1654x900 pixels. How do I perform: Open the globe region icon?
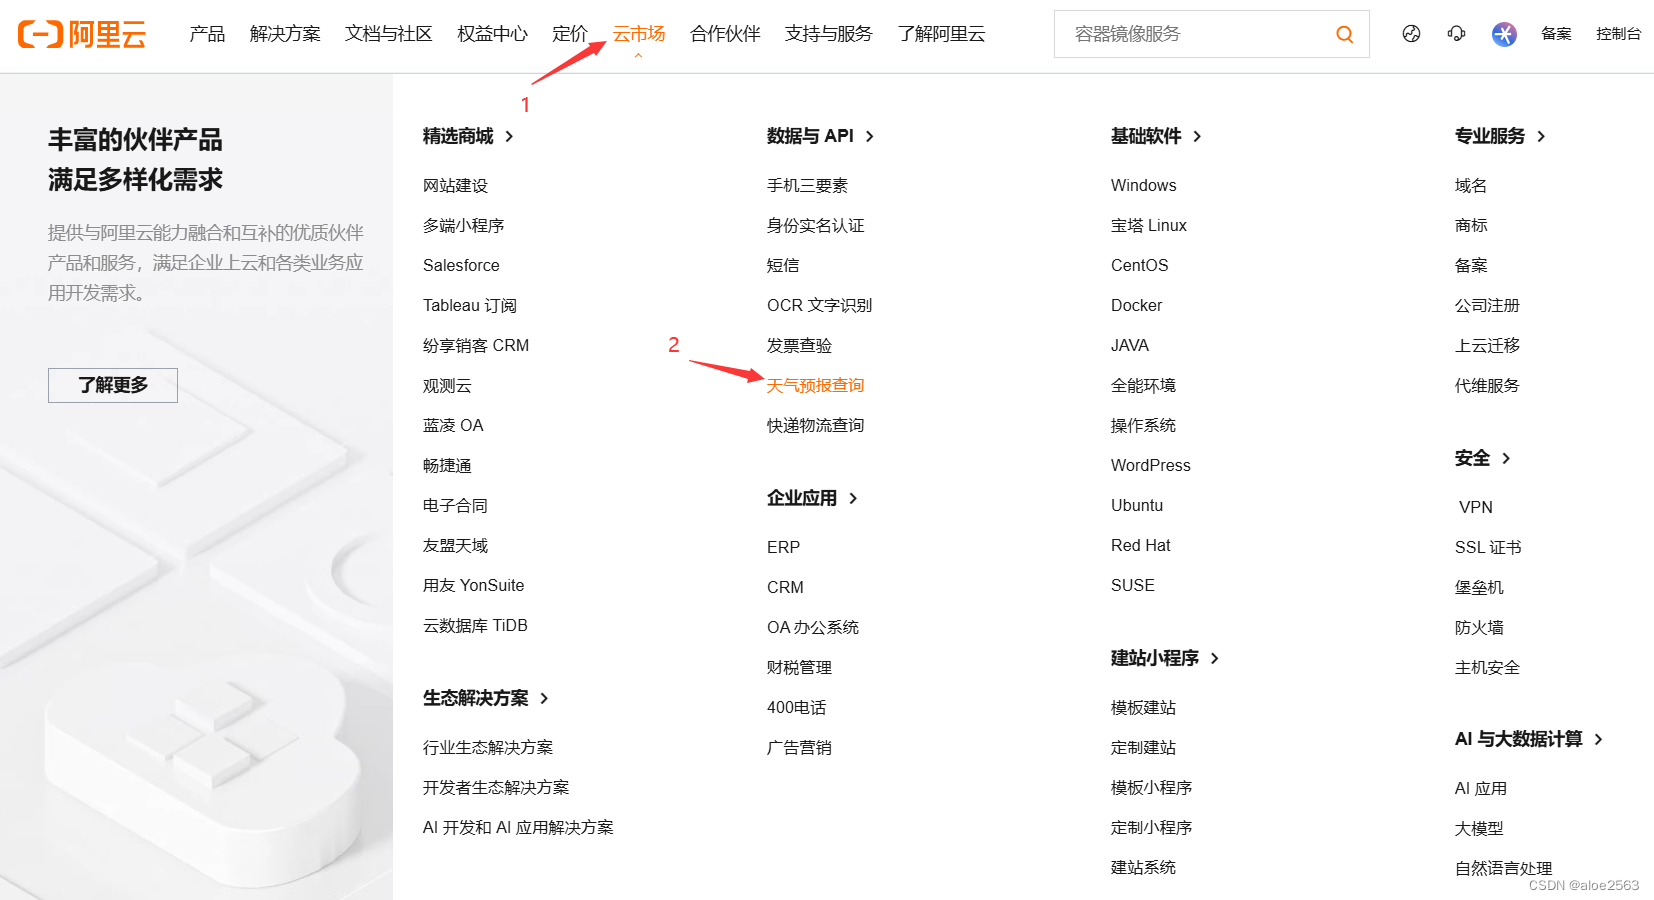[x=1411, y=34]
